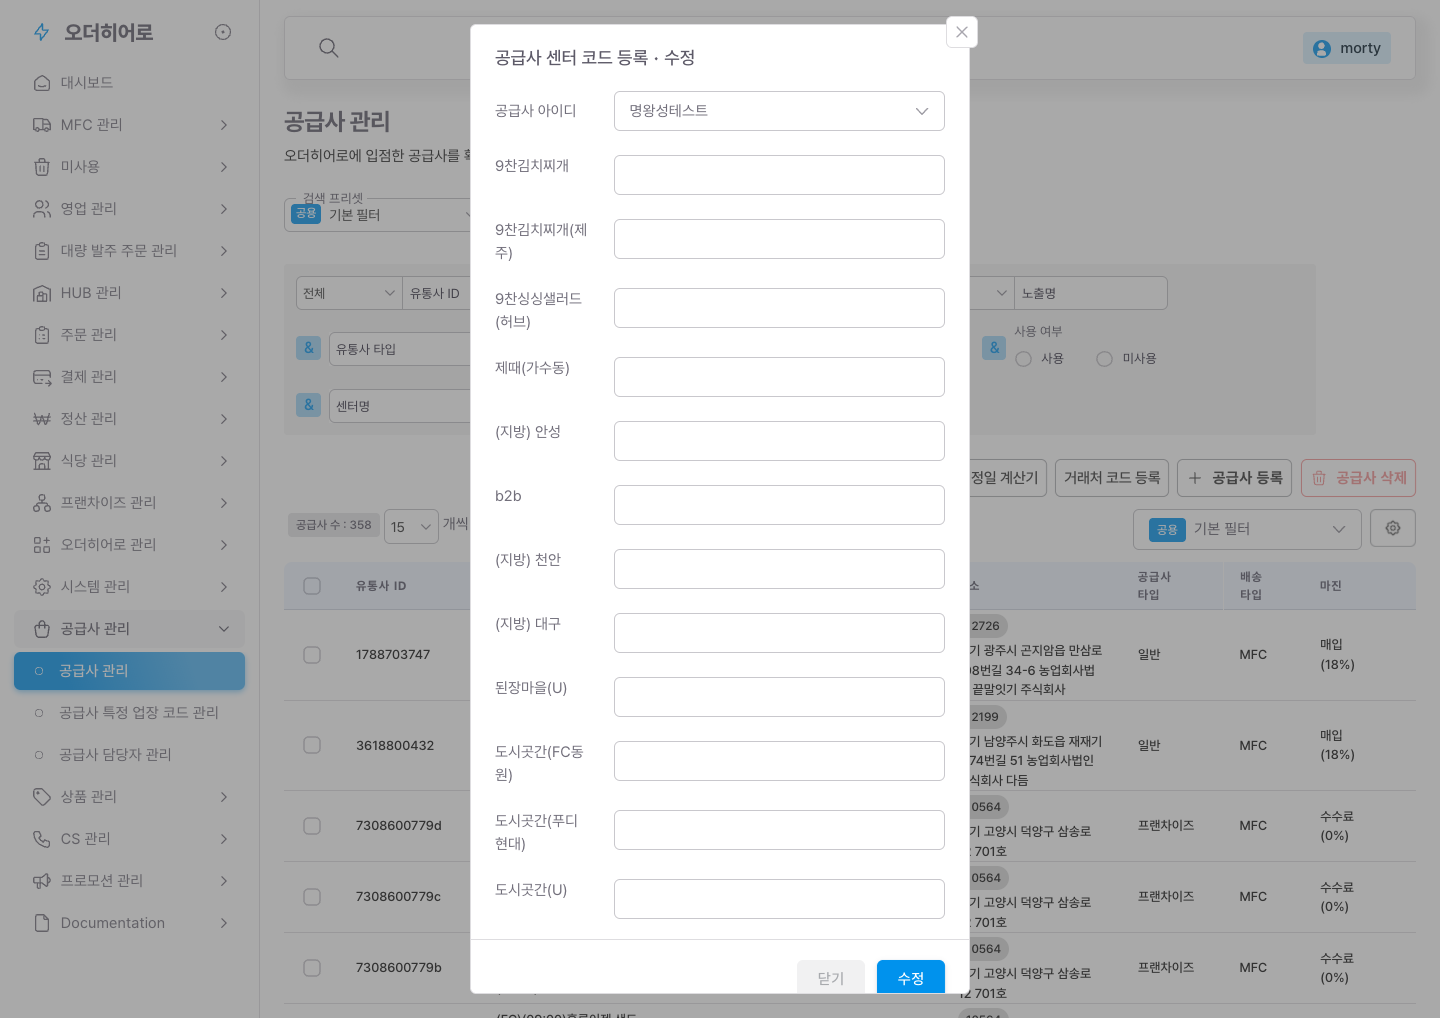
Task: Open the 프로모션 관리 menu item
Action: click(x=130, y=881)
